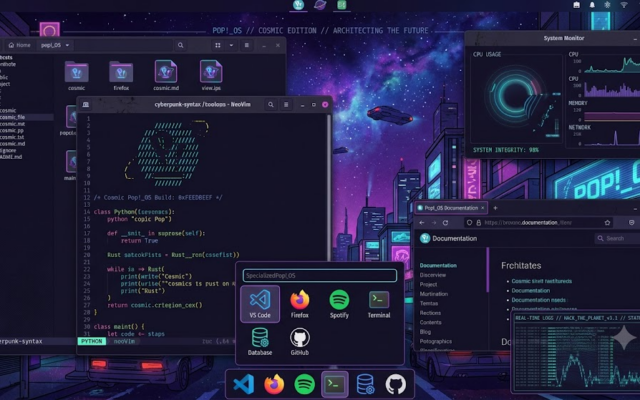This screenshot has width=640, height=400.
Task: Go back in the browser
Action: (422, 223)
